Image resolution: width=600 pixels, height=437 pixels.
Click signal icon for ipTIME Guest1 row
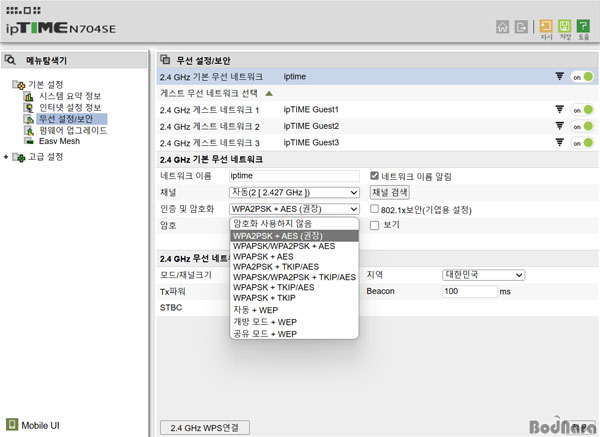click(559, 109)
